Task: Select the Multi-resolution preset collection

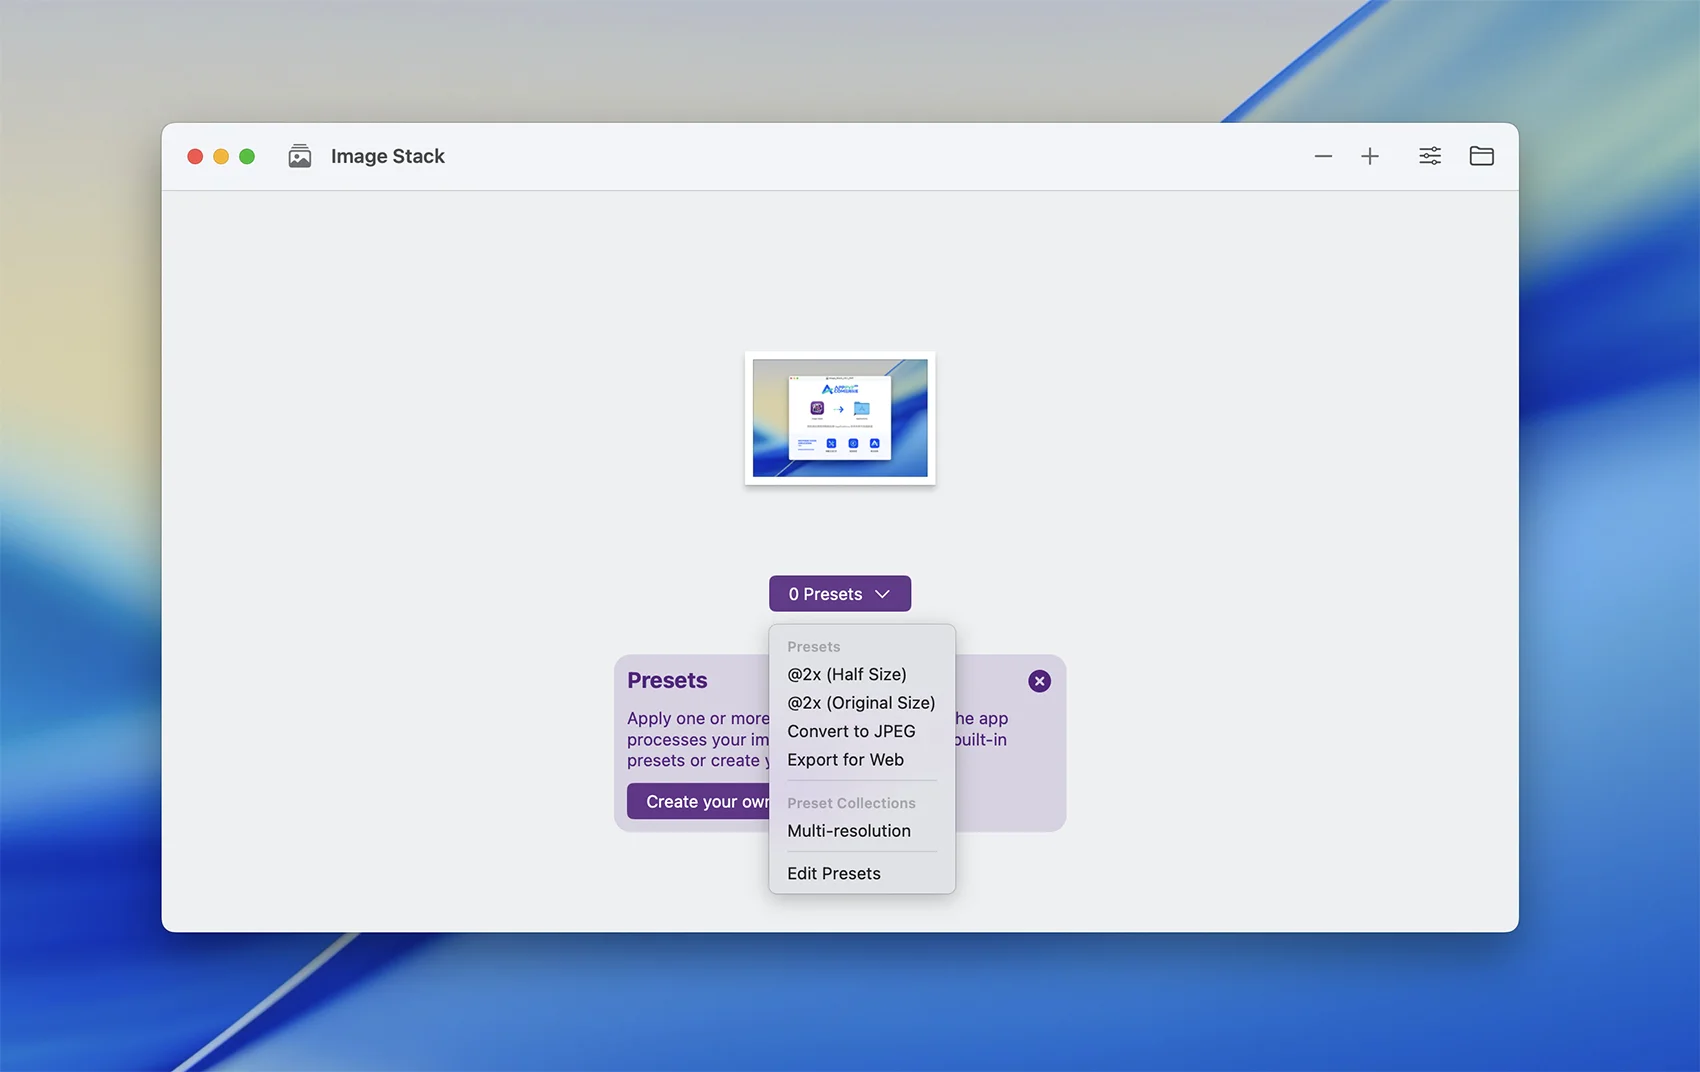Action: tap(849, 831)
